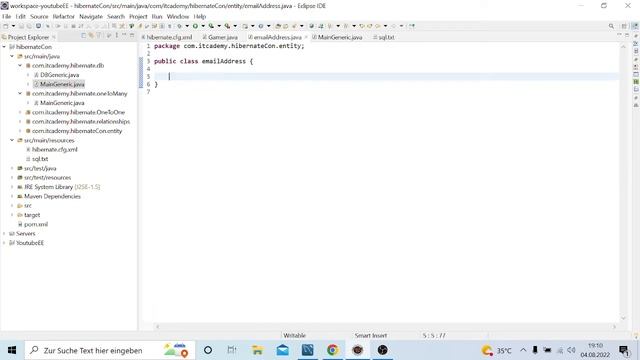This screenshot has width=640, height=360.
Task: Expand com.itcademy.hibernate.relationships package
Action: pyautogui.click(x=20, y=122)
